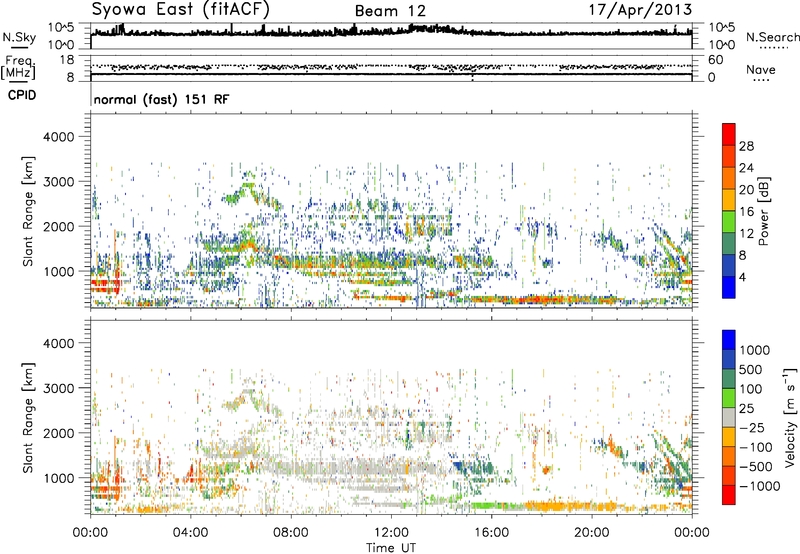Click the 'N.Search' legend label
Image resolution: width=800 pixels, height=554 pixels.
[773, 37]
